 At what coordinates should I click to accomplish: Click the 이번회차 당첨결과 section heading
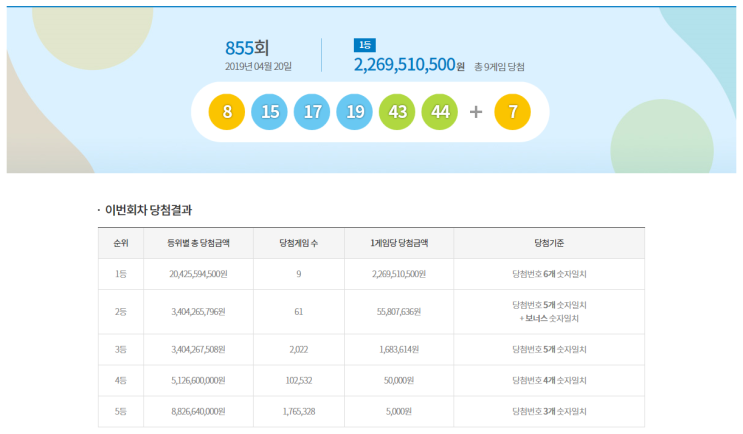(x=148, y=210)
